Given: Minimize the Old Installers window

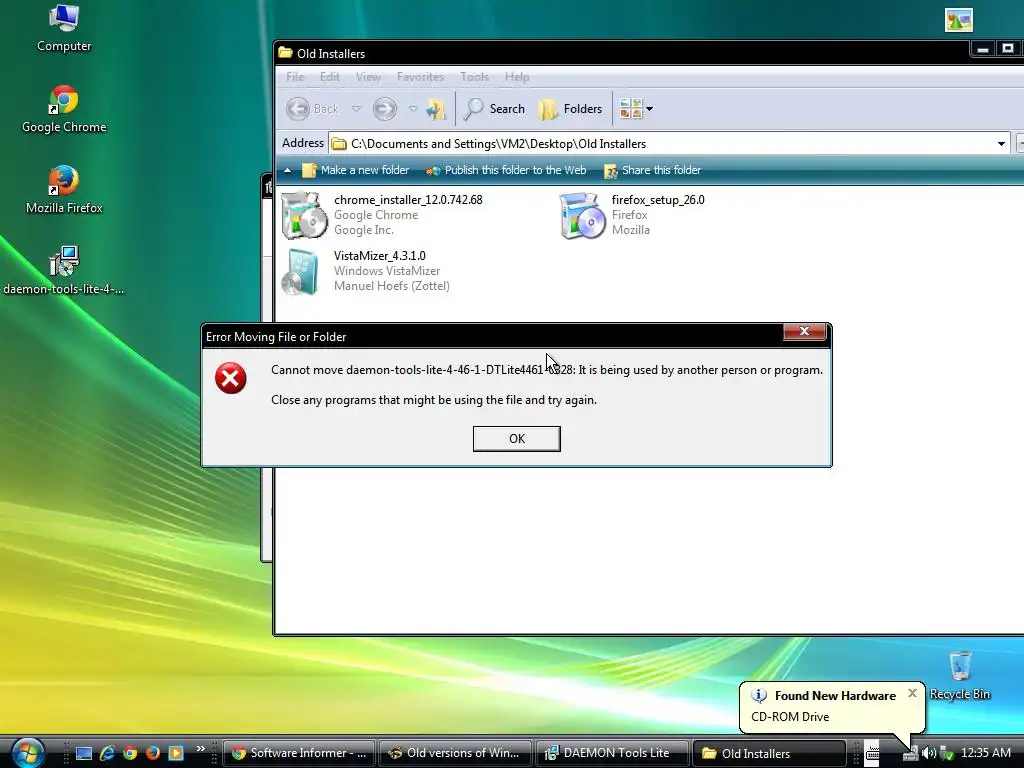Looking at the screenshot, I should click(x=982, y=49).
